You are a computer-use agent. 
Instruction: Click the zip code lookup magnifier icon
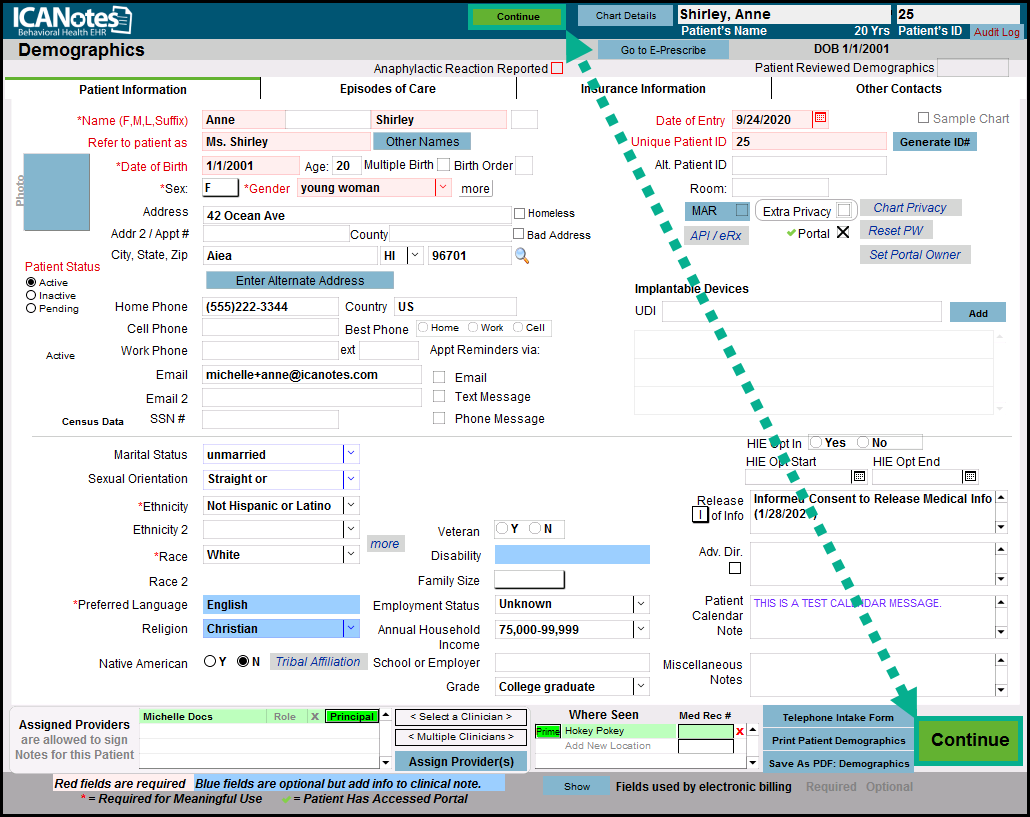(522, 256)
